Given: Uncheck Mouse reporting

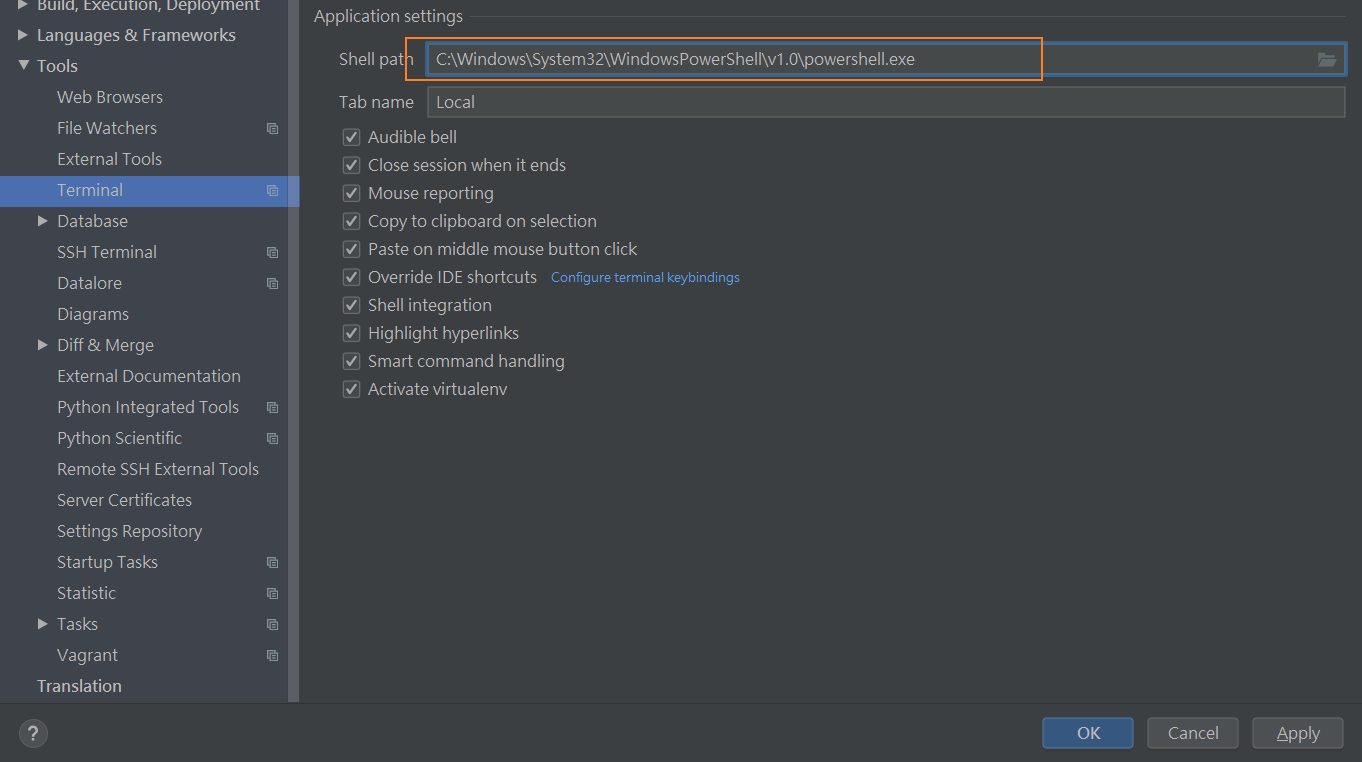Looking at the screenshot, I should pos(351,192).
